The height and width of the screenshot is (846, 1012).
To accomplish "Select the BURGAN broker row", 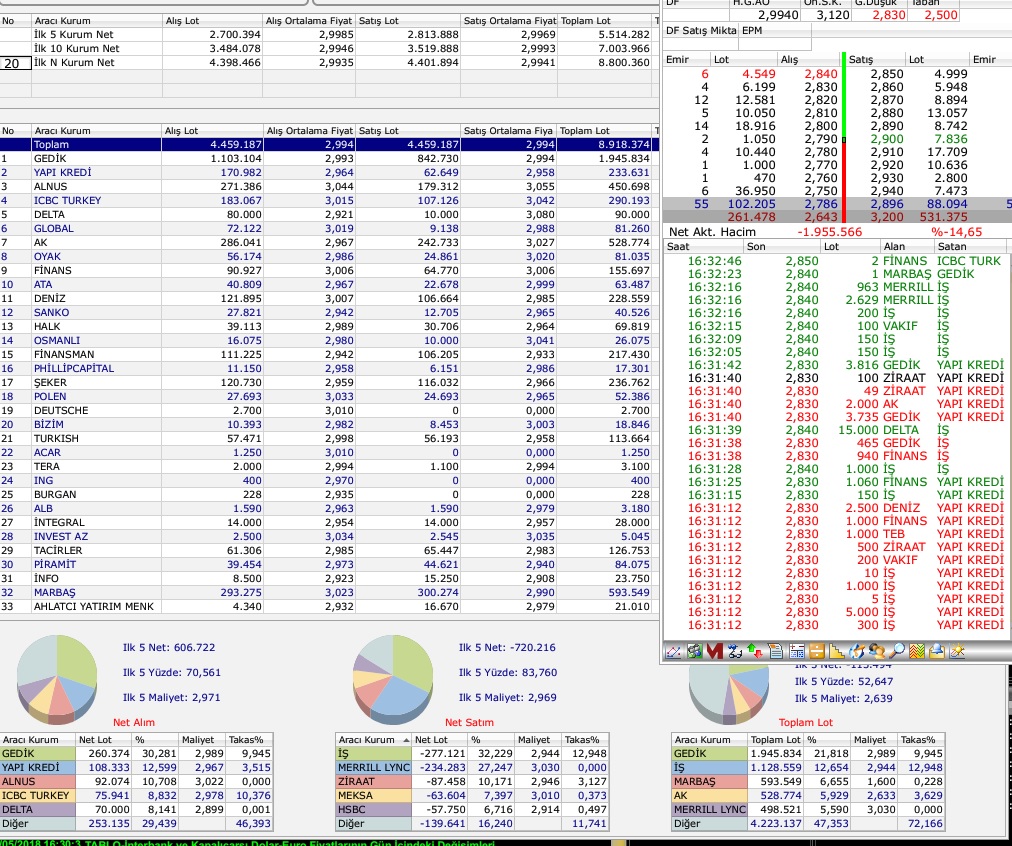I will point(329,494).
